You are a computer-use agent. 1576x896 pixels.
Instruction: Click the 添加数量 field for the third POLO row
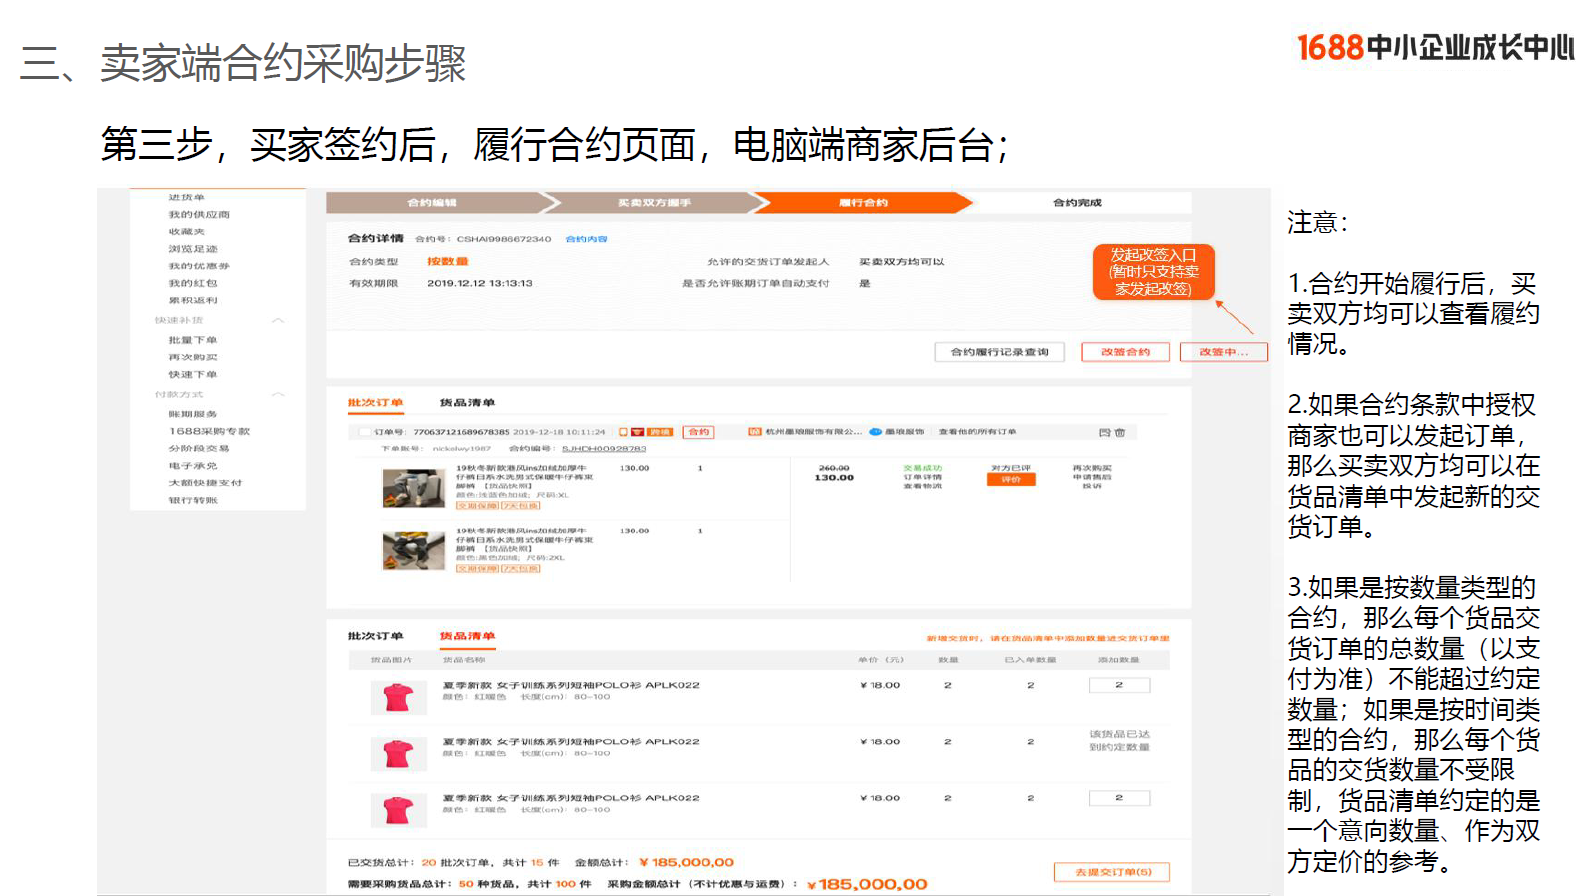coord(1119,798)
